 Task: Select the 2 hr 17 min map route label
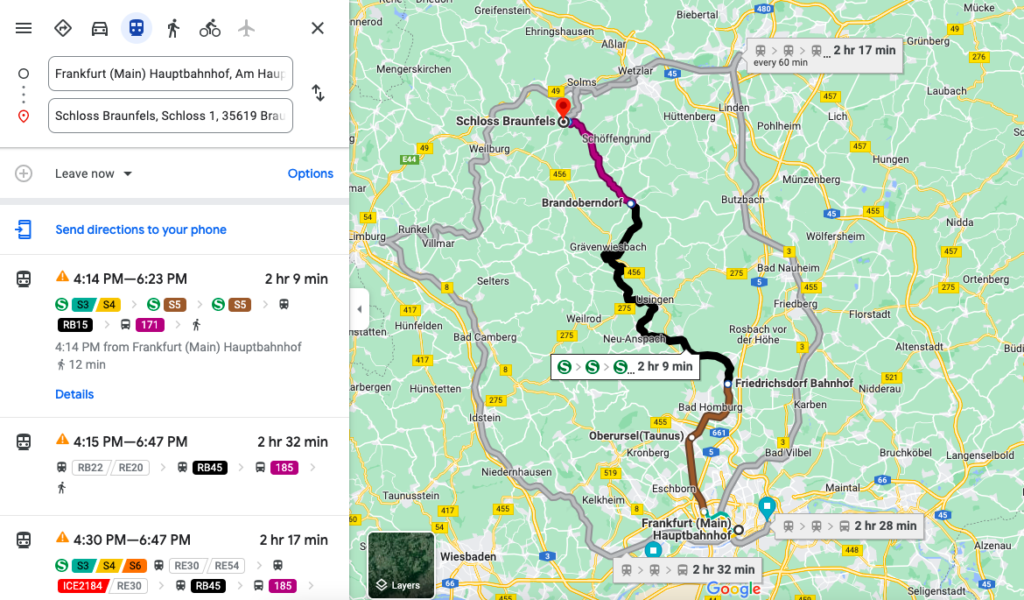coord(825,55)
